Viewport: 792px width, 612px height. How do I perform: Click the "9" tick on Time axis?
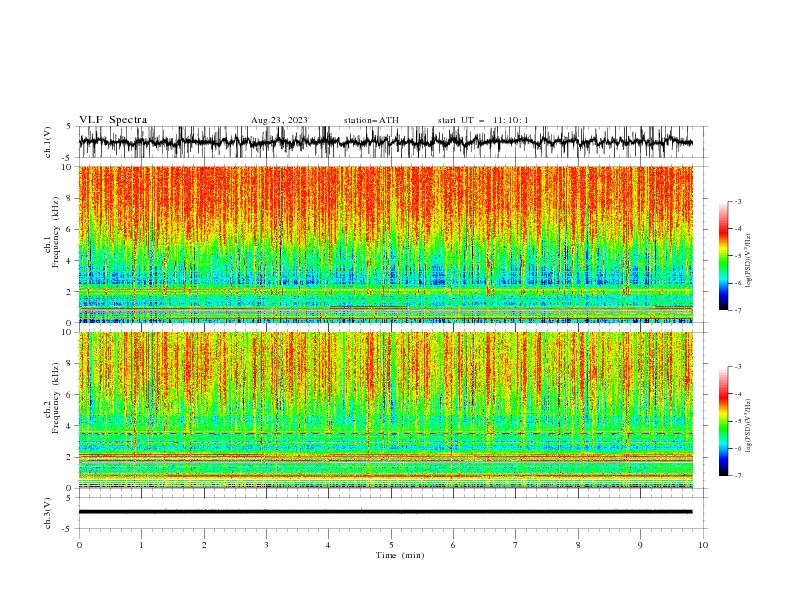(640, 545)
